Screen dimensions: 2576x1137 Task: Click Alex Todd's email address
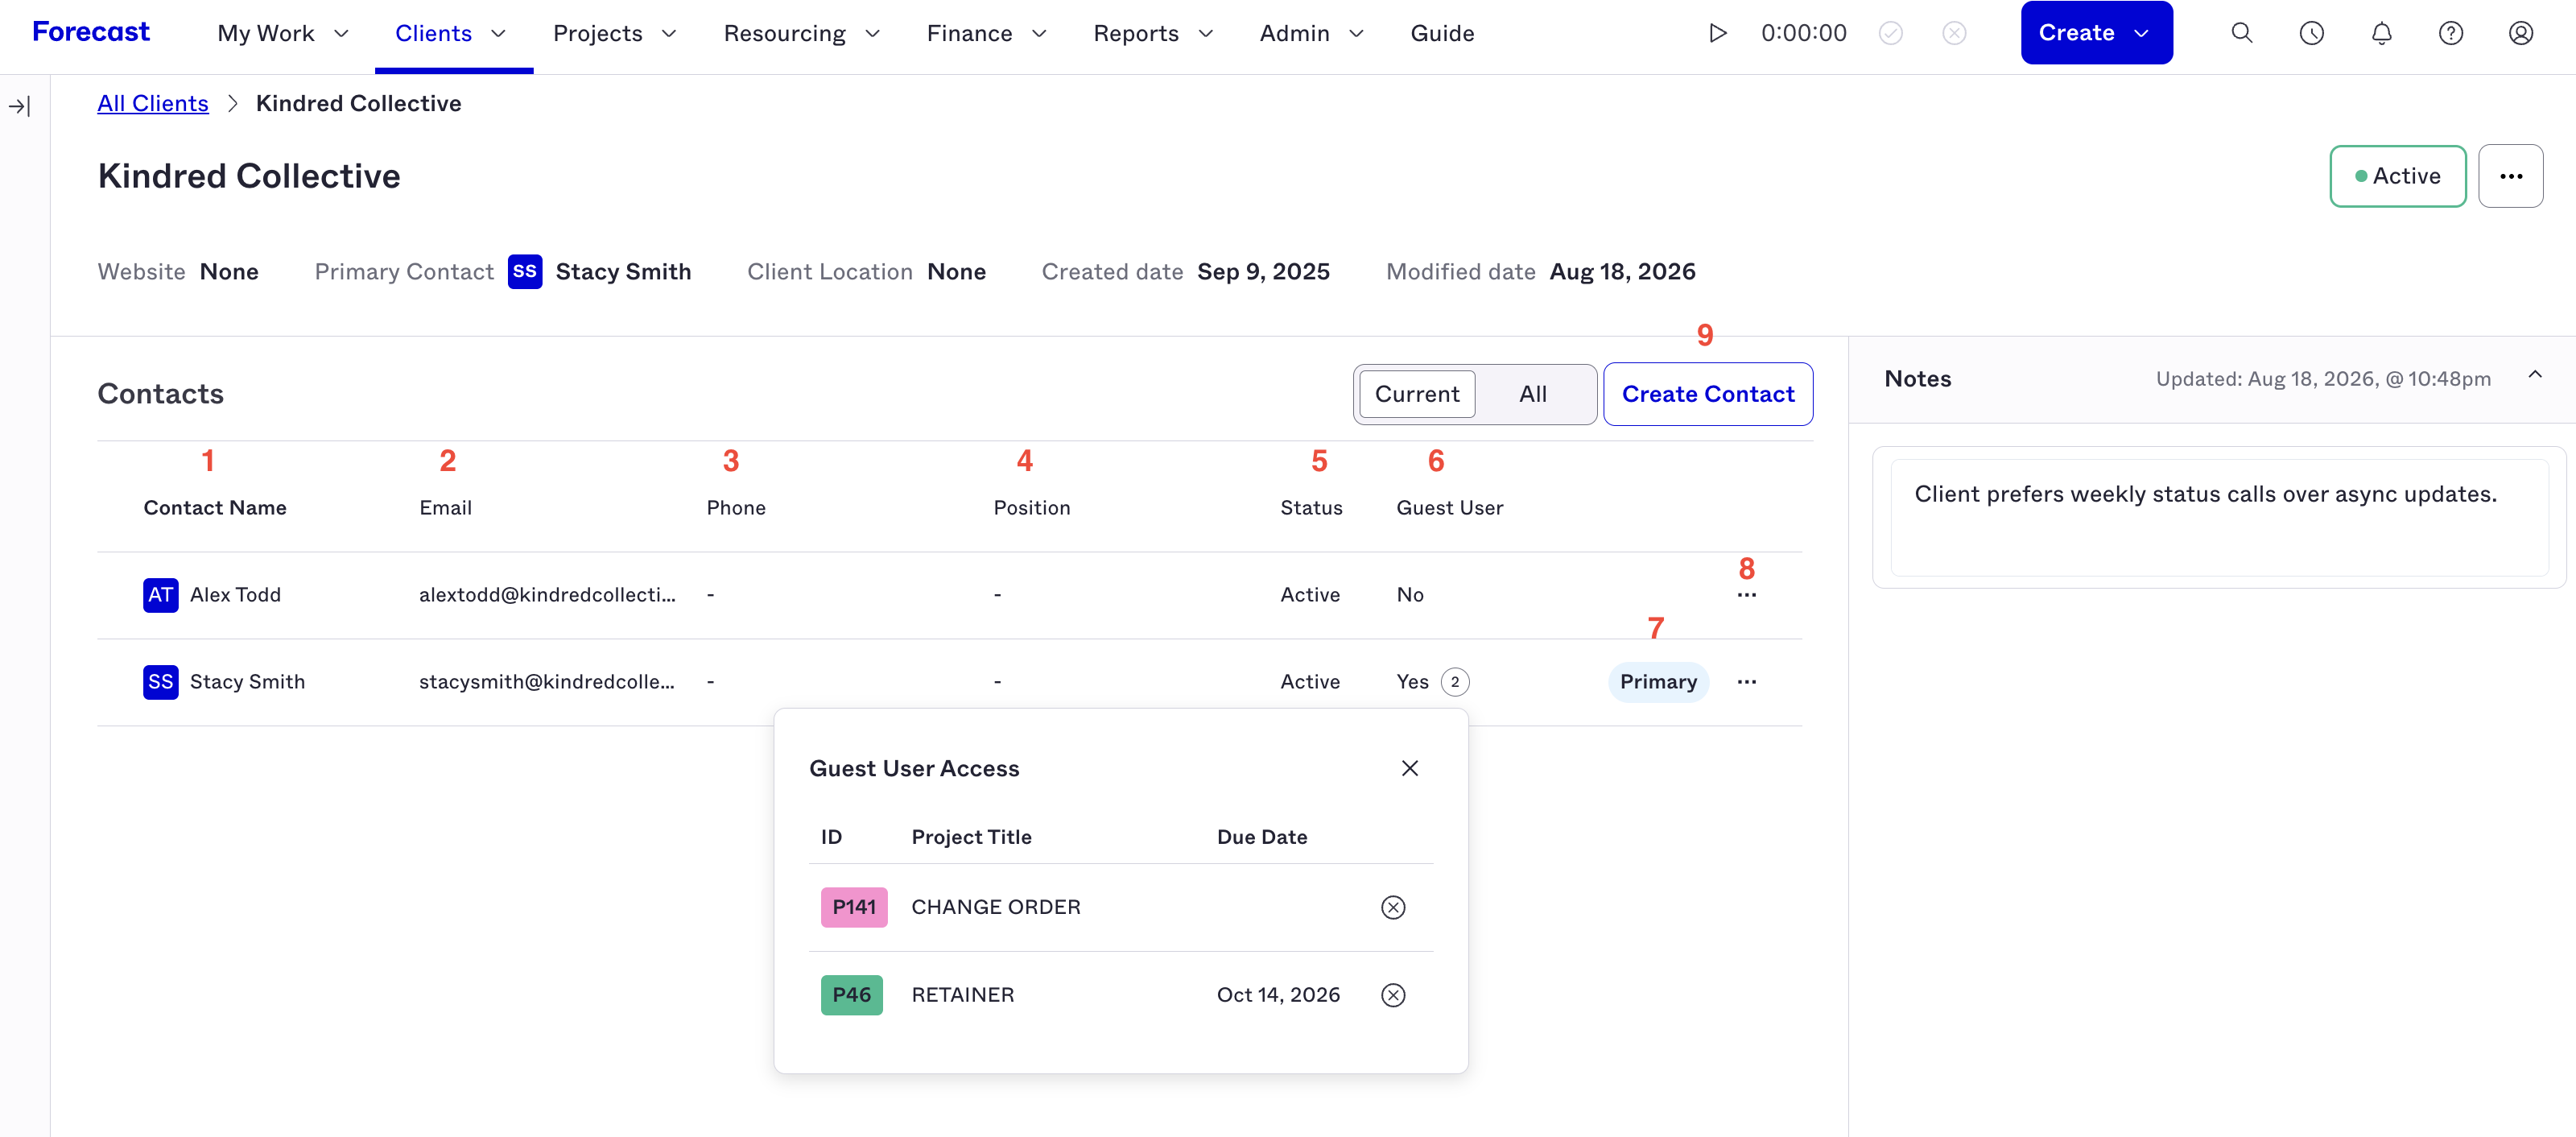[547, 595]
